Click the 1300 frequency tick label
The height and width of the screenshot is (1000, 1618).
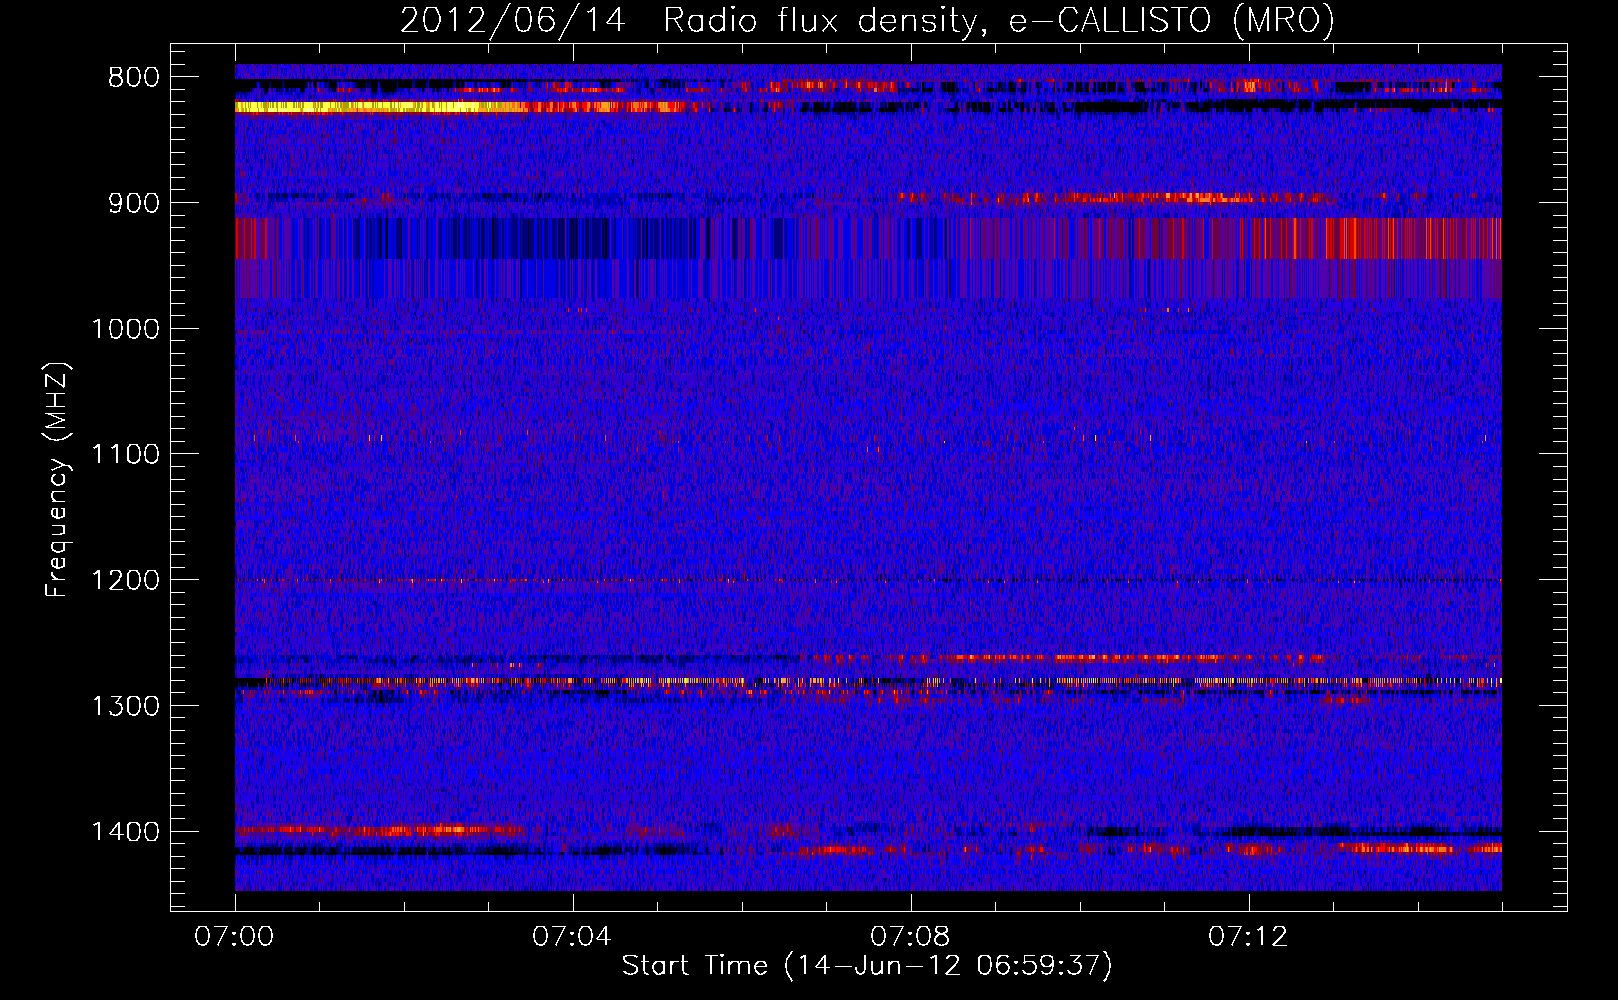(125, 706)
